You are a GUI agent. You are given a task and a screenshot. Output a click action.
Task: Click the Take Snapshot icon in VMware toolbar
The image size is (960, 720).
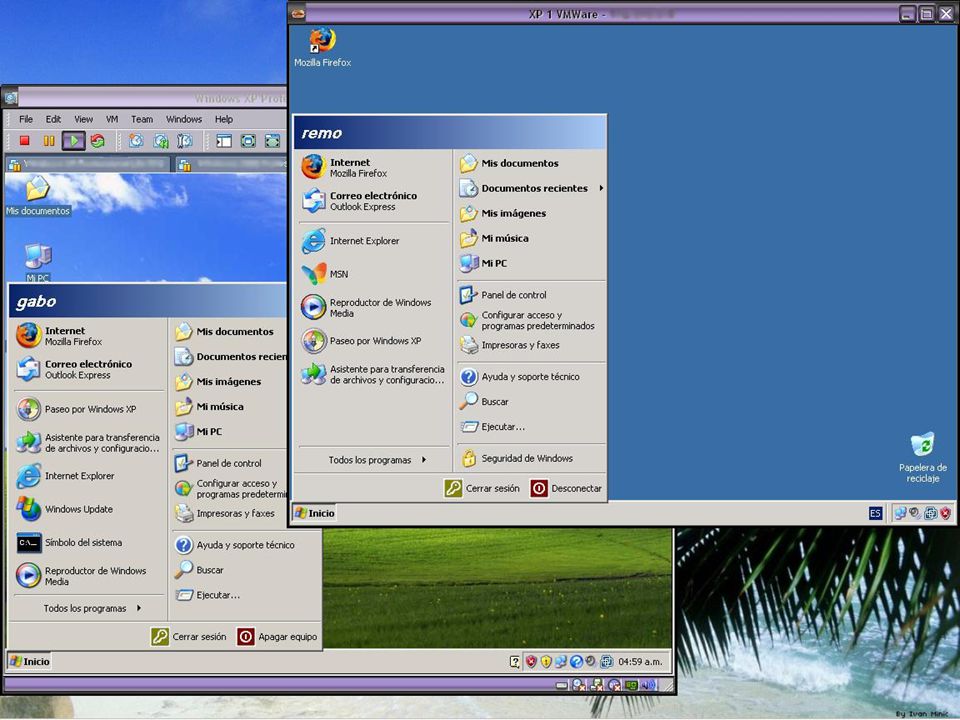pos(136,141)
